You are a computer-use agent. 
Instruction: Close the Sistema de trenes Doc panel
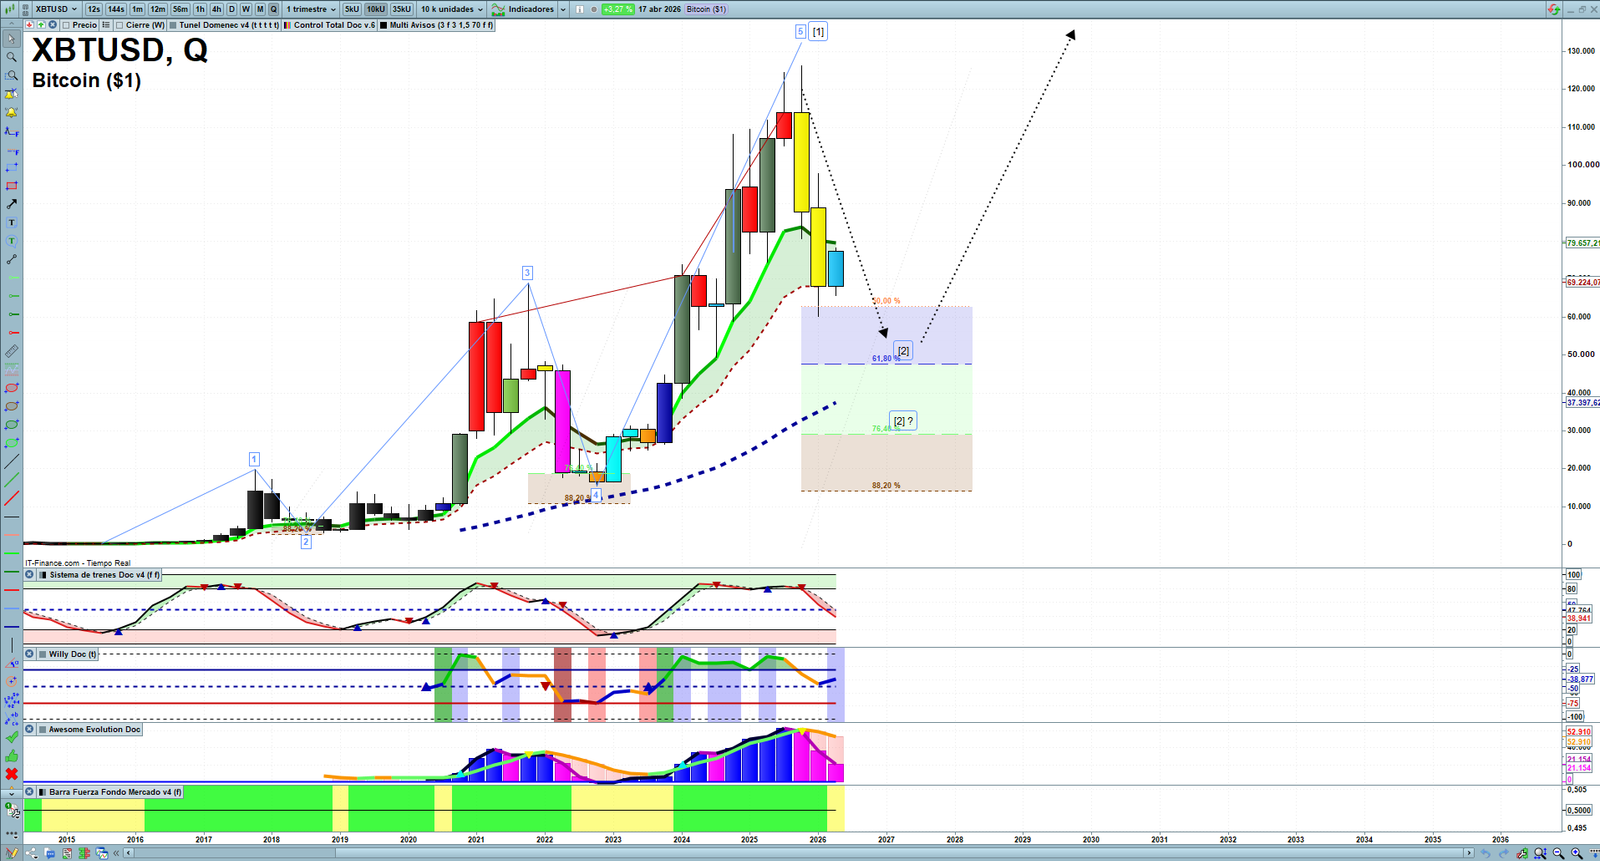[29, 575]
